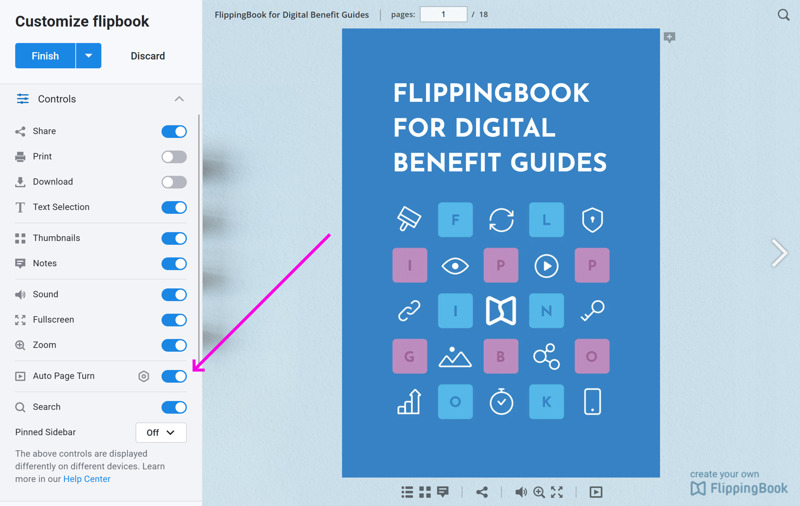Click the Discard button
The height and width of the screenshot is (506, 800).
coord(147,56)
